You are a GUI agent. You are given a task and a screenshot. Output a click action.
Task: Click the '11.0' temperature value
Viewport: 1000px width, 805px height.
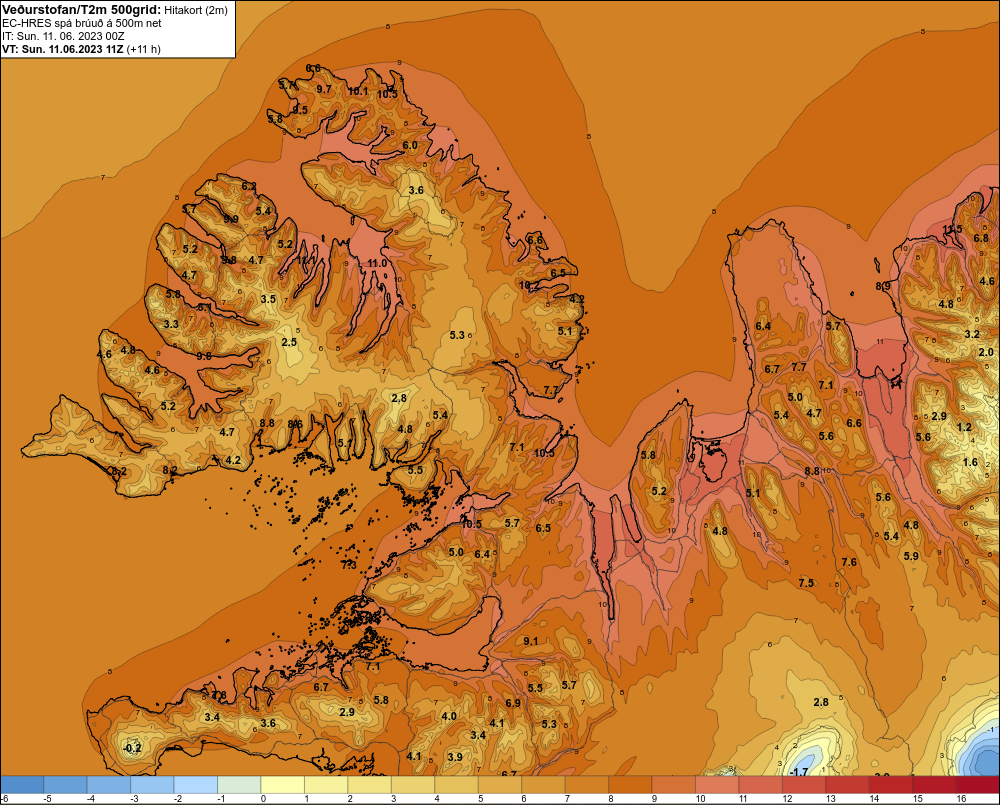(x=376, y=263)
